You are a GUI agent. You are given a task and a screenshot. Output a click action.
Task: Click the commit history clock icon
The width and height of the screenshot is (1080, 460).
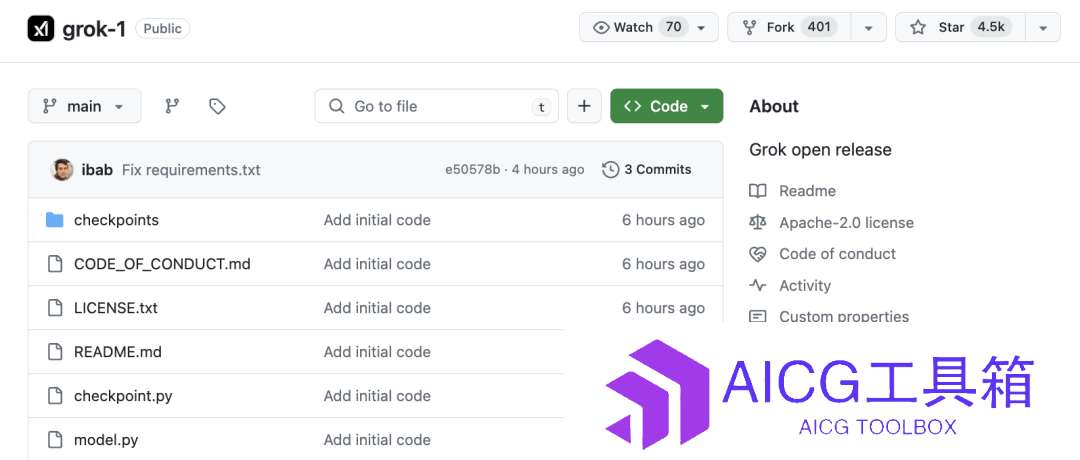tap(610, 169)
